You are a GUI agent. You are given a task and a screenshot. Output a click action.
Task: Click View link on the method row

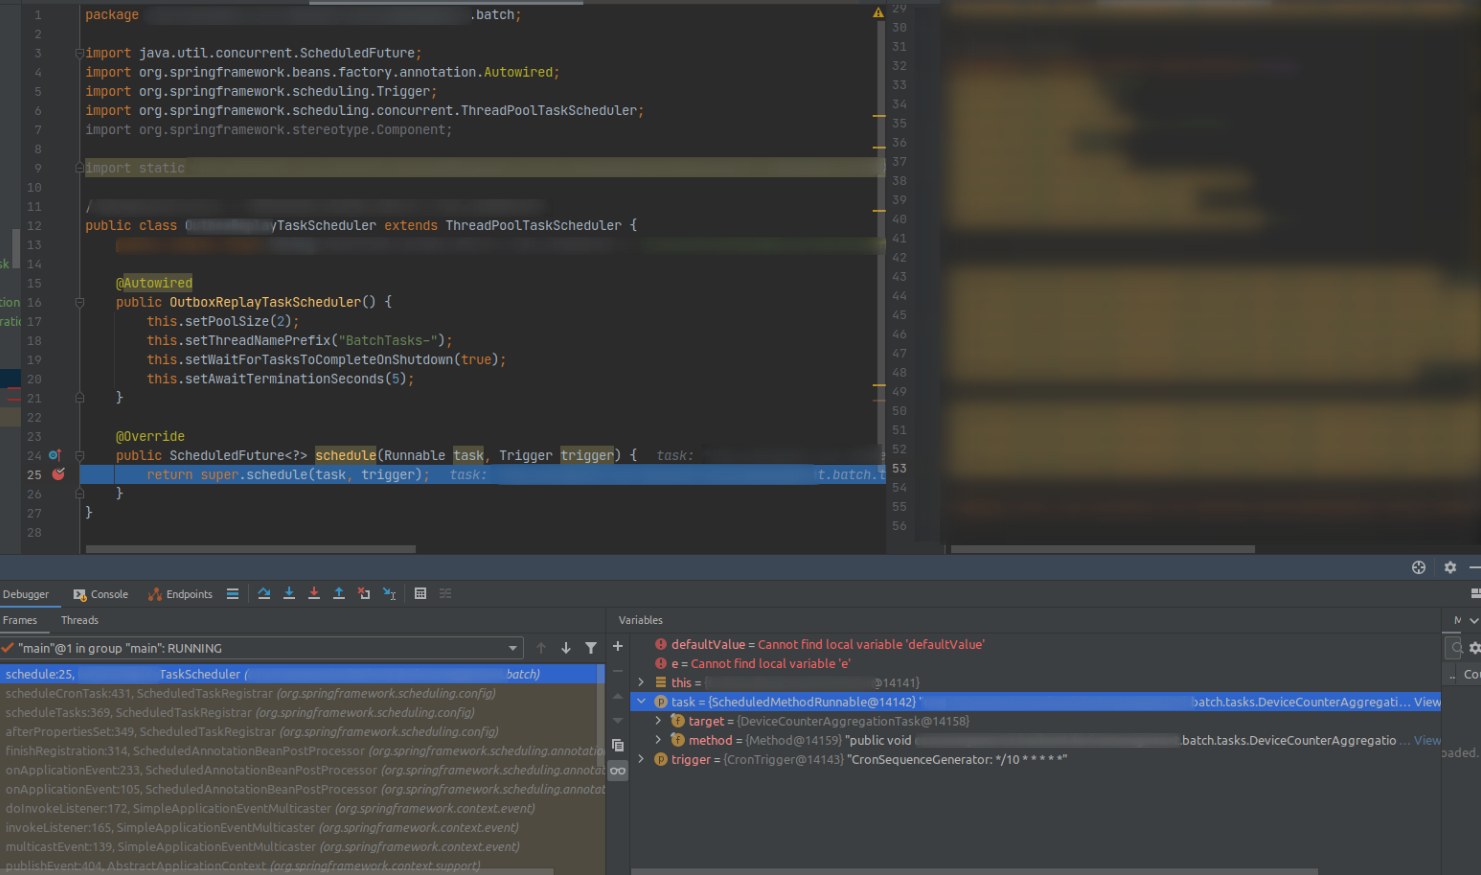tap(1427, 740)
